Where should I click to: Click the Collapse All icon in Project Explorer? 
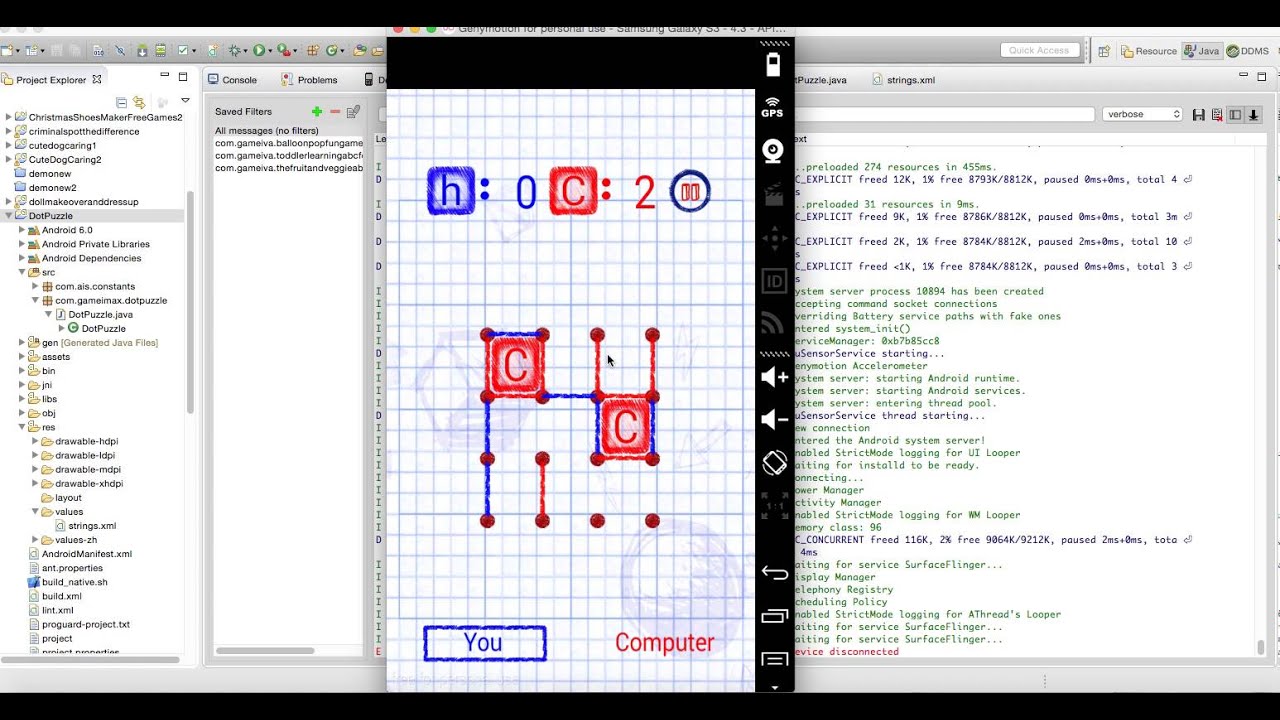[x=122, y=102]
